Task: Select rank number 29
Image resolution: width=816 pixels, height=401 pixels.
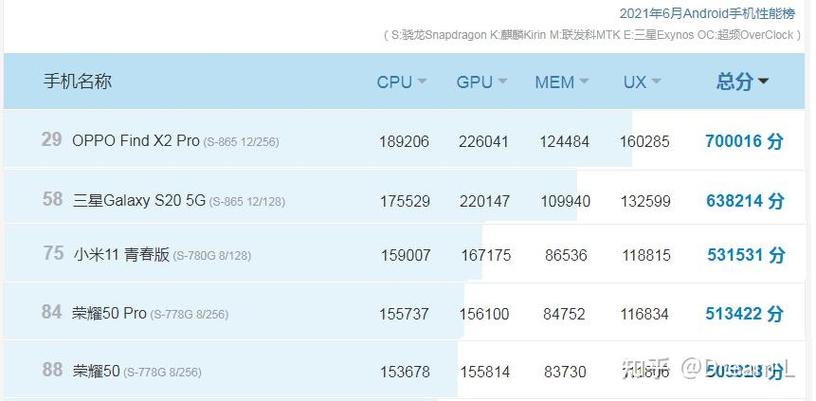Action: (52, 139)
